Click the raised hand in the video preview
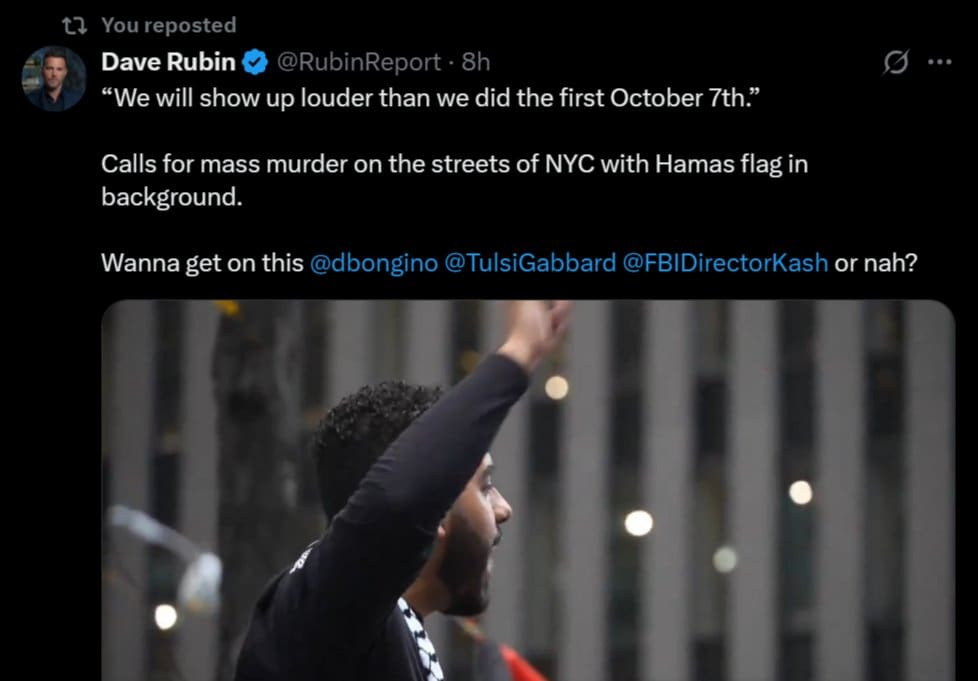Screen dimensions: 978x681 click(538, 331)
